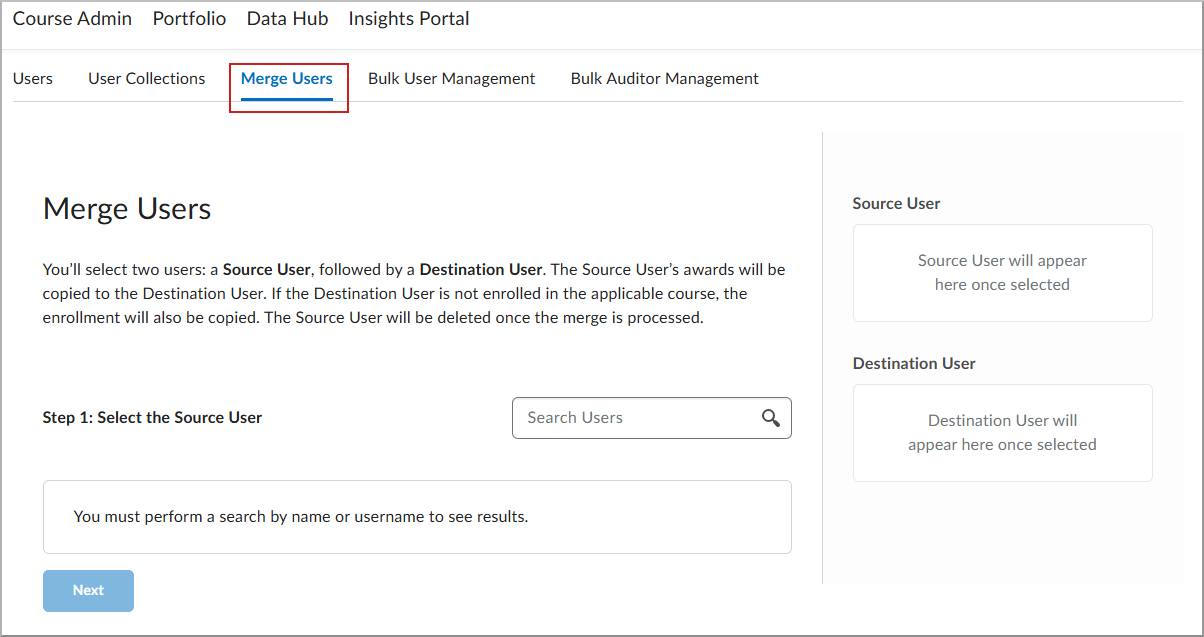The width and height of the screenshot is (1204, 637).
Task: Go to Insights Portal
Action: (x=408, y=18)
